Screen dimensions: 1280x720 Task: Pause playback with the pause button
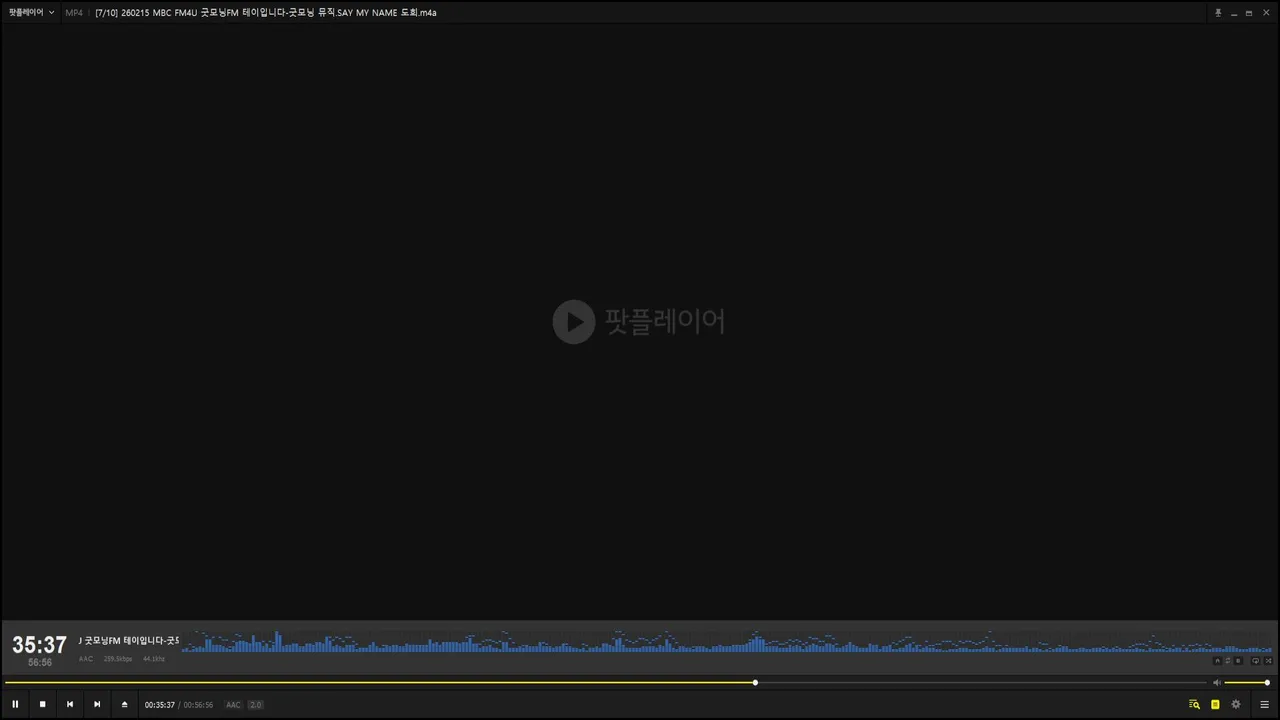tap(15, 704)
